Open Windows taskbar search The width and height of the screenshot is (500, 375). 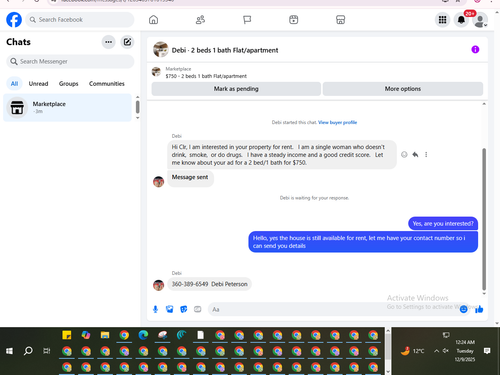point(28,351)
